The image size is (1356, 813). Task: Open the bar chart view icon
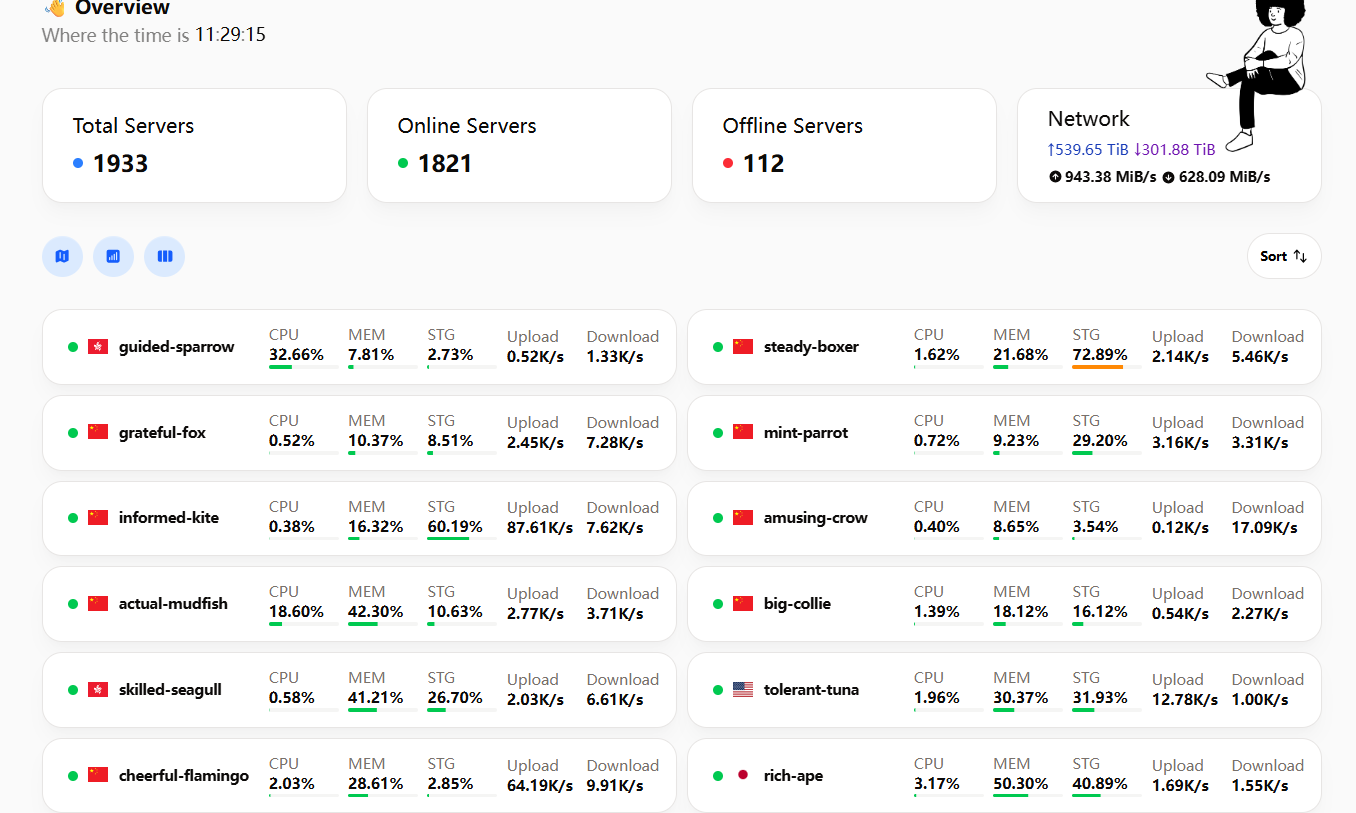113,256
